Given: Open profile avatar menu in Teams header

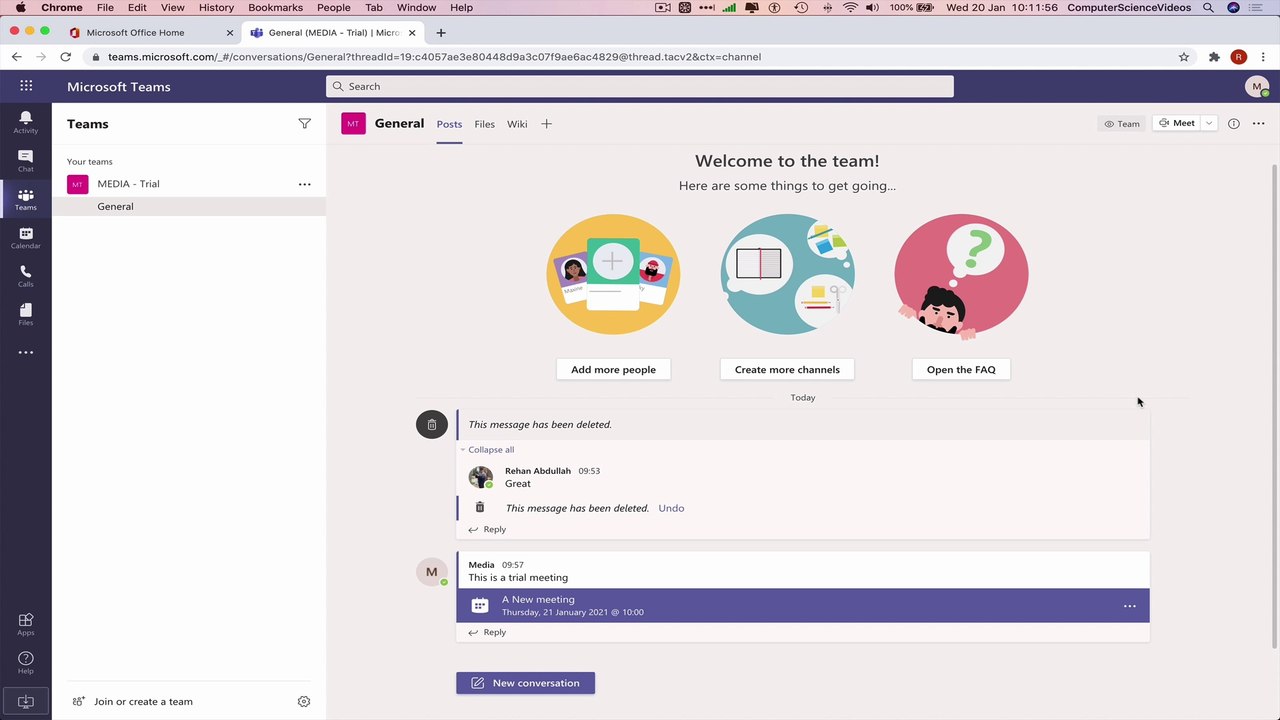Looking at the screenshot, I should pos(1257,87).
